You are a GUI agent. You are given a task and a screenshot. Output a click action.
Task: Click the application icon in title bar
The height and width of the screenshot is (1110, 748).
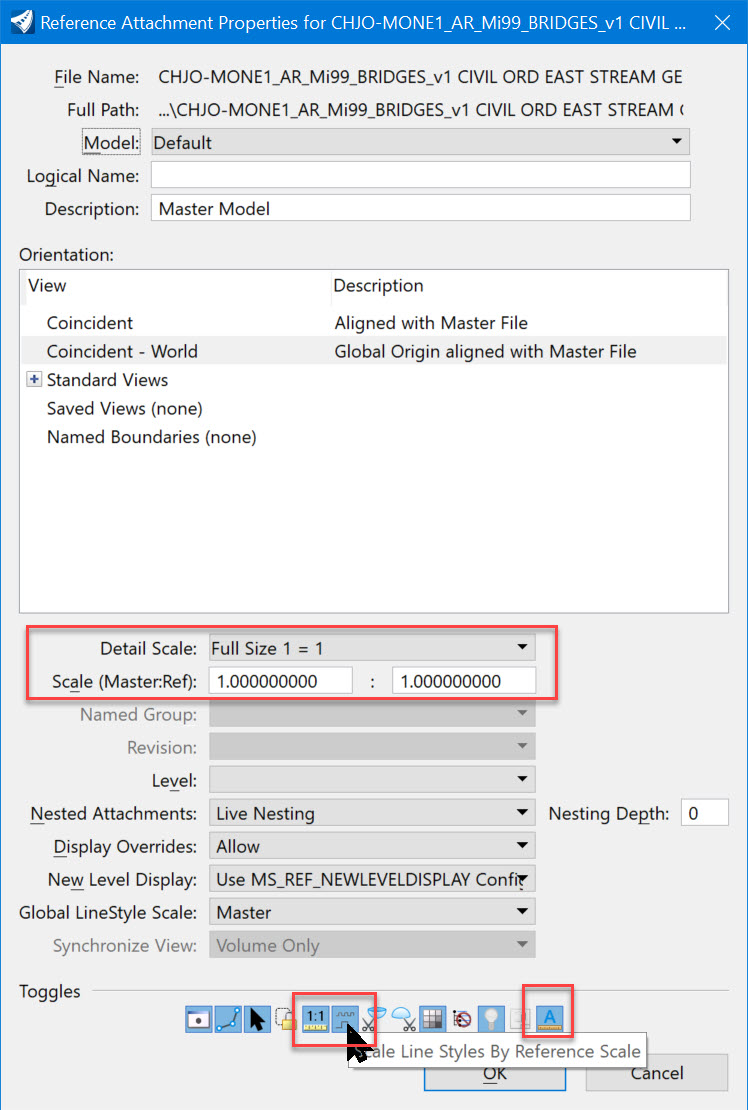(21, 22)
